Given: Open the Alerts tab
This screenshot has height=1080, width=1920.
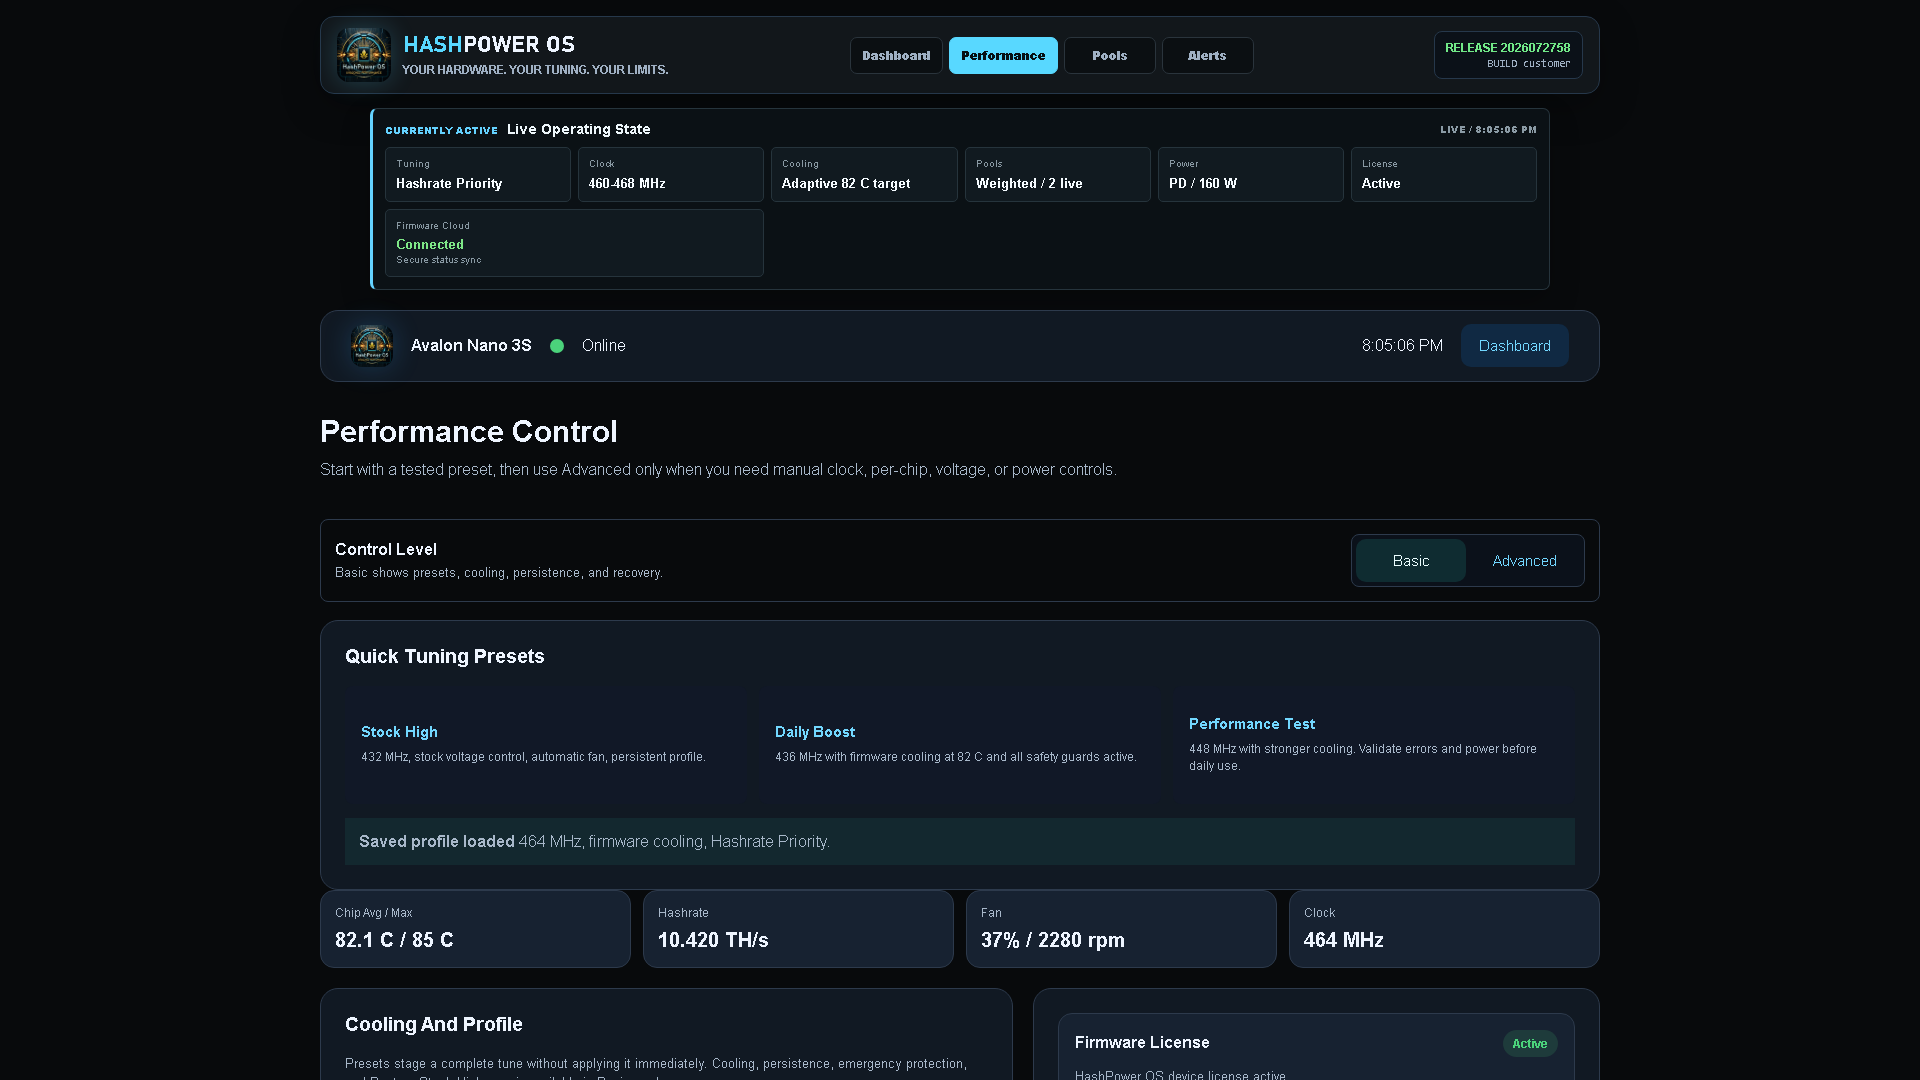Looking at the screenshot, I should 1207,56.
